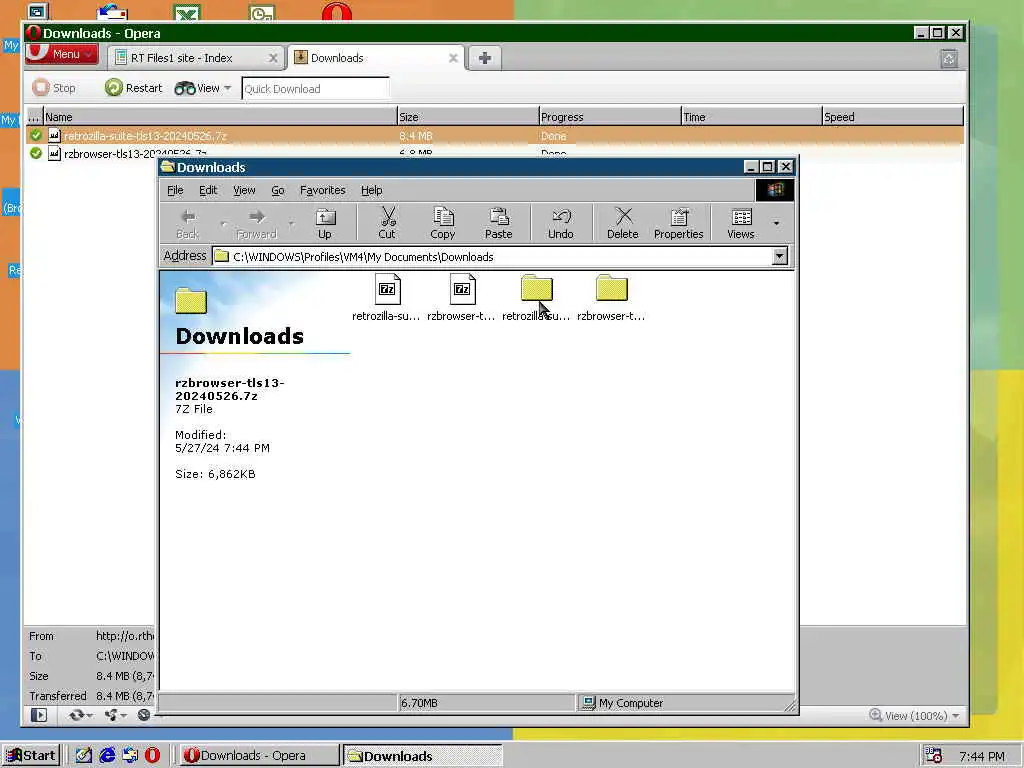Click the 7:44 PM system clock

pos(982,756)
